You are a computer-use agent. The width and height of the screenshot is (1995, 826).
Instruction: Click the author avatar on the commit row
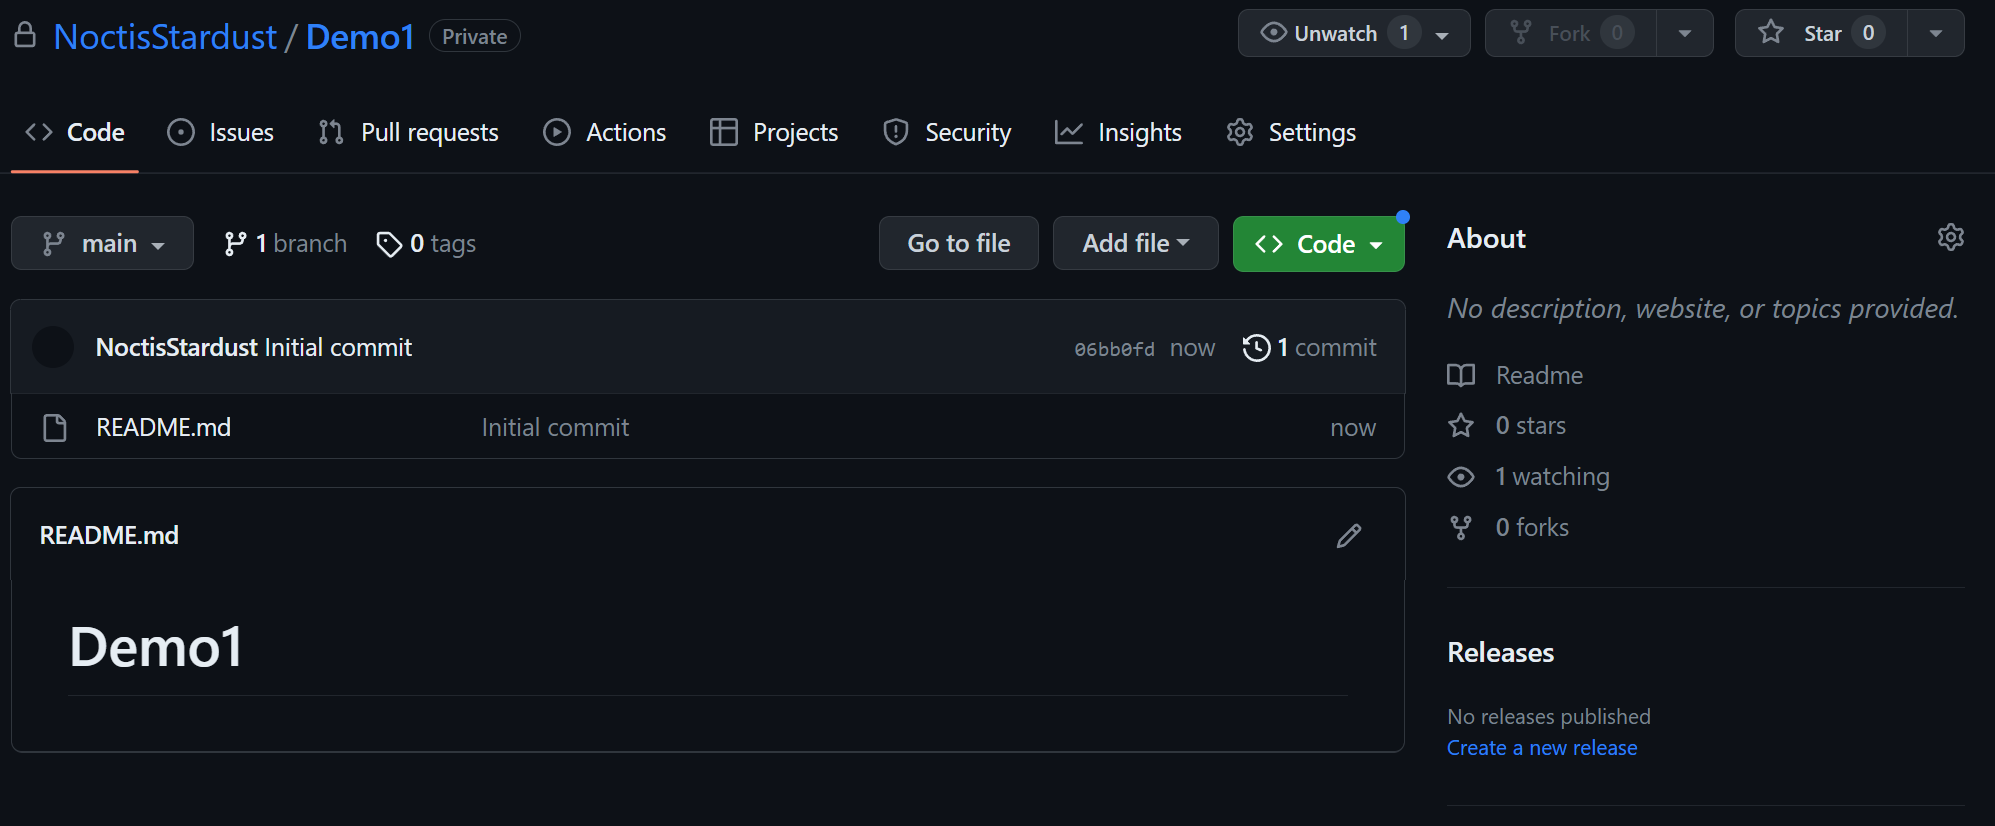point(53,348)
